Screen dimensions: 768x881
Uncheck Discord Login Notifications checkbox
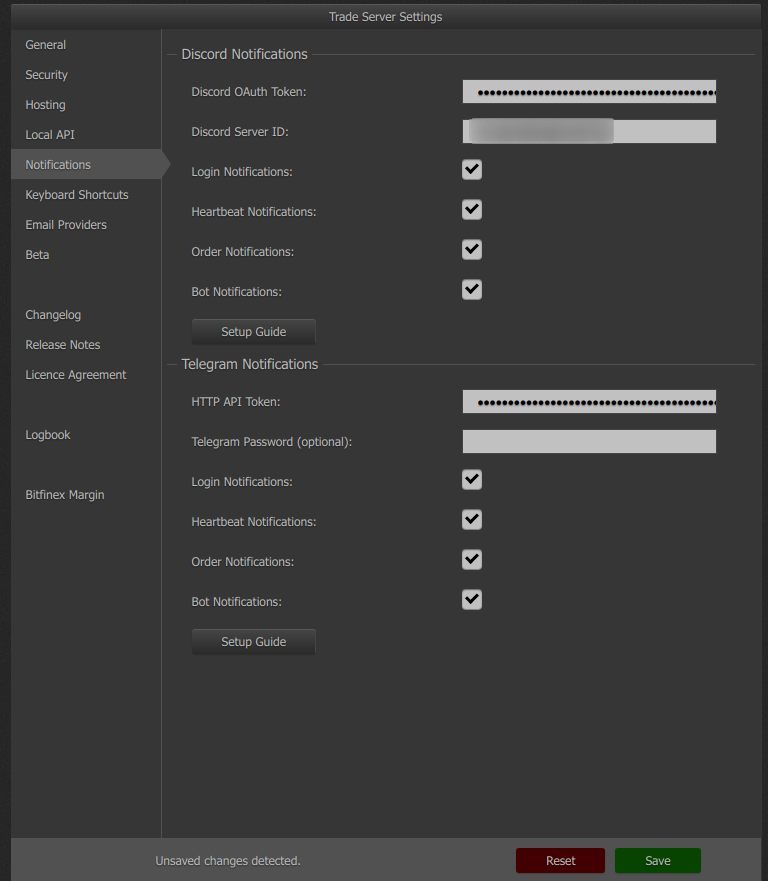[472, 170]
